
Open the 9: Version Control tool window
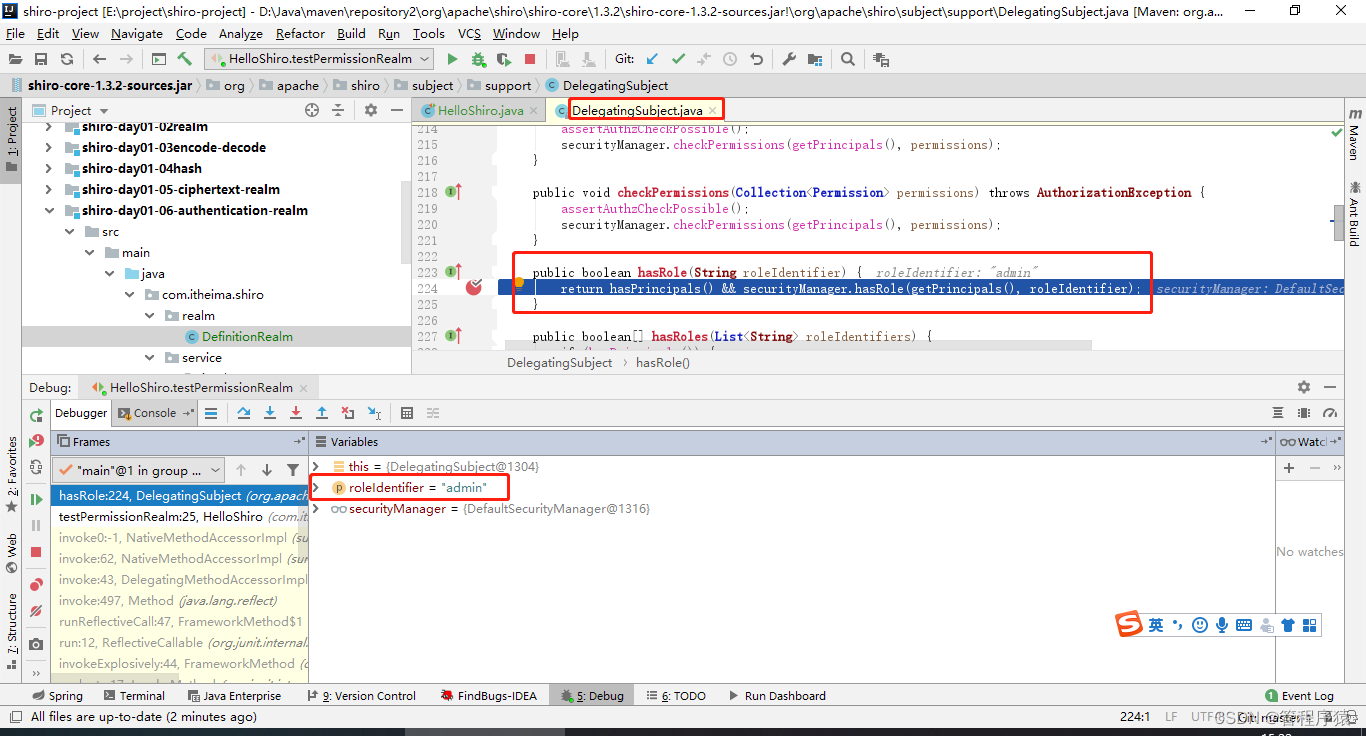[361, 696]
